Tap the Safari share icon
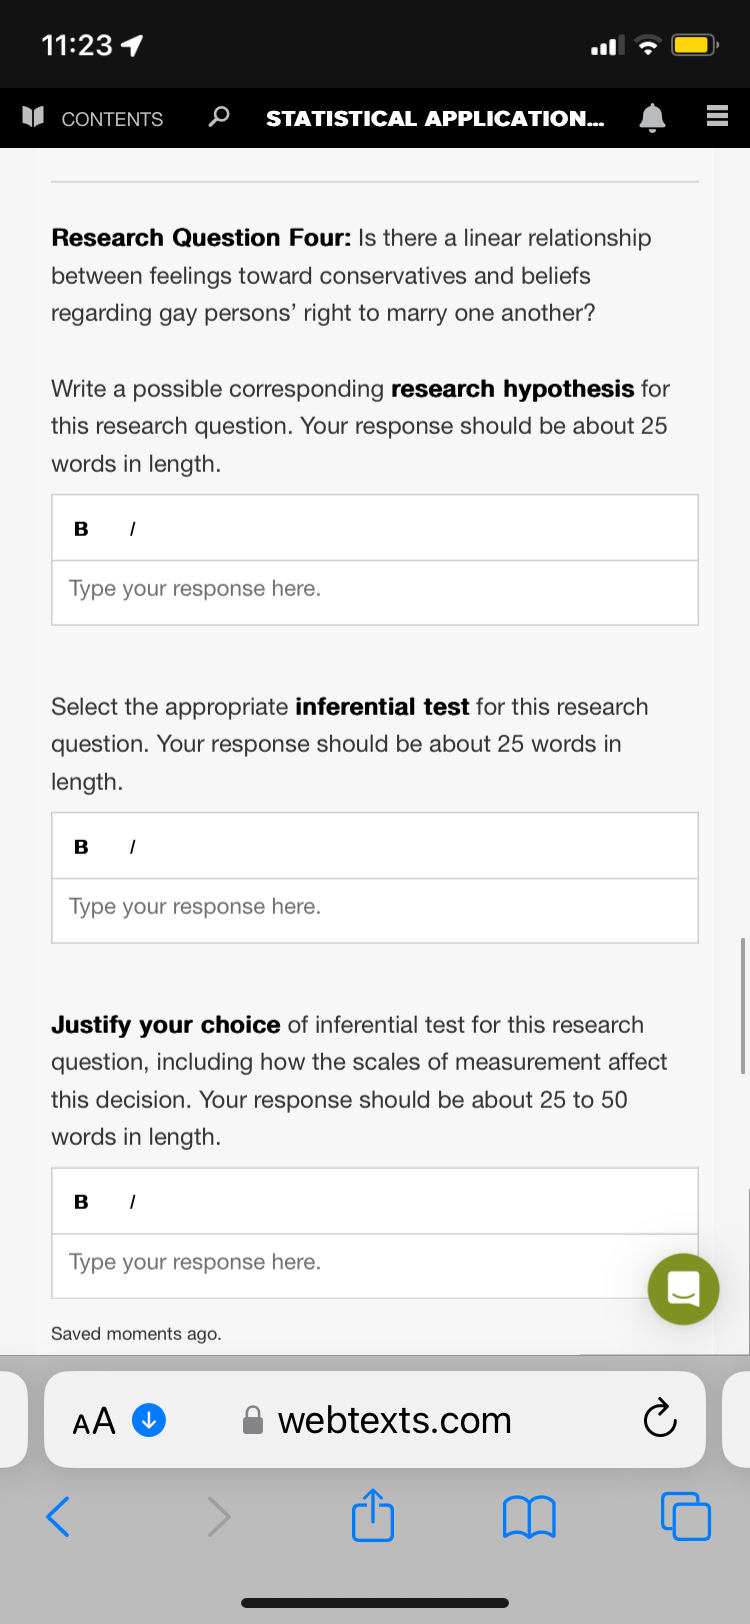 point(373,1515)
